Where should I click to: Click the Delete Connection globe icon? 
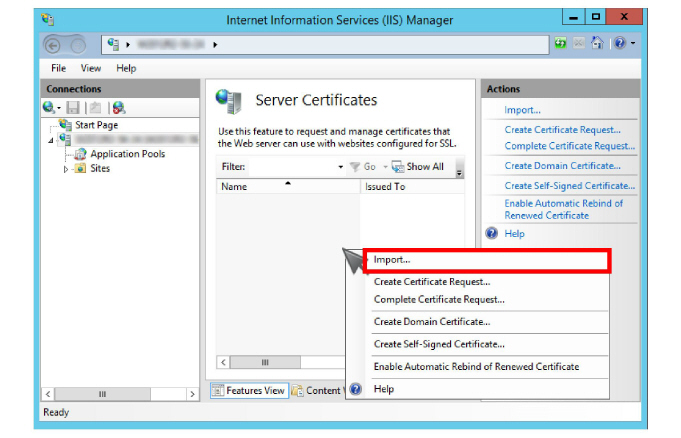119,107
